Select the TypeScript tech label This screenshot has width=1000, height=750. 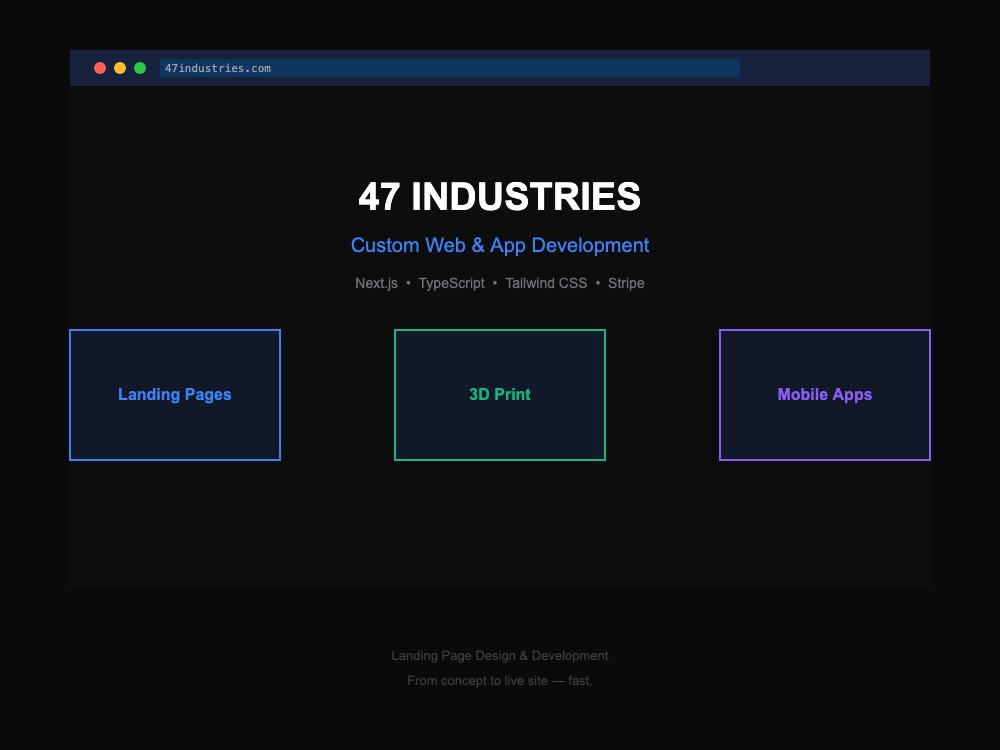tap(452, 283)
